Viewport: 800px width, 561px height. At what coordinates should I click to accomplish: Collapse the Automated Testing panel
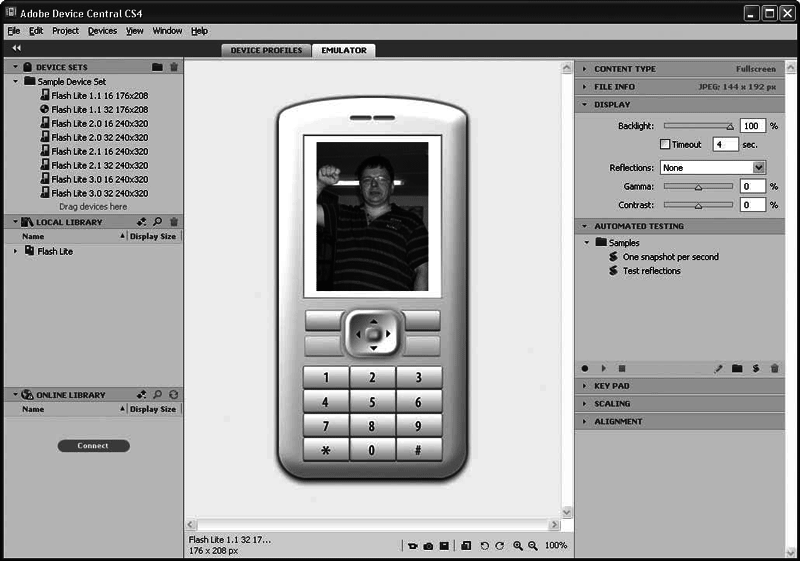585,225
